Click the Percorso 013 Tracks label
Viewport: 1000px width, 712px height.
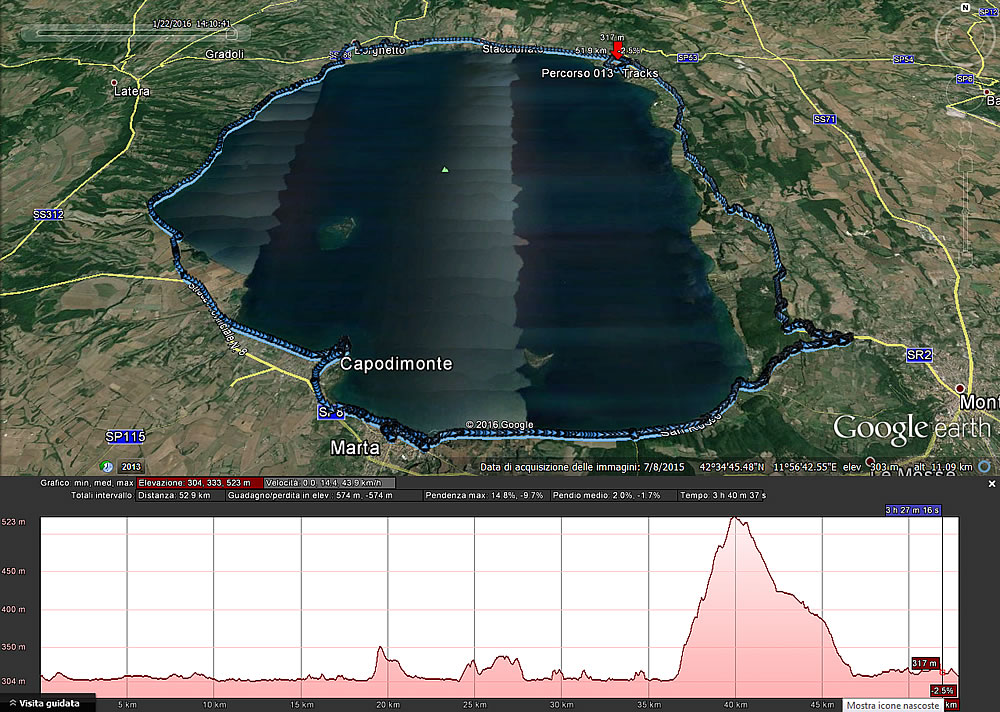pyautogui.click(x=585, y=74)
